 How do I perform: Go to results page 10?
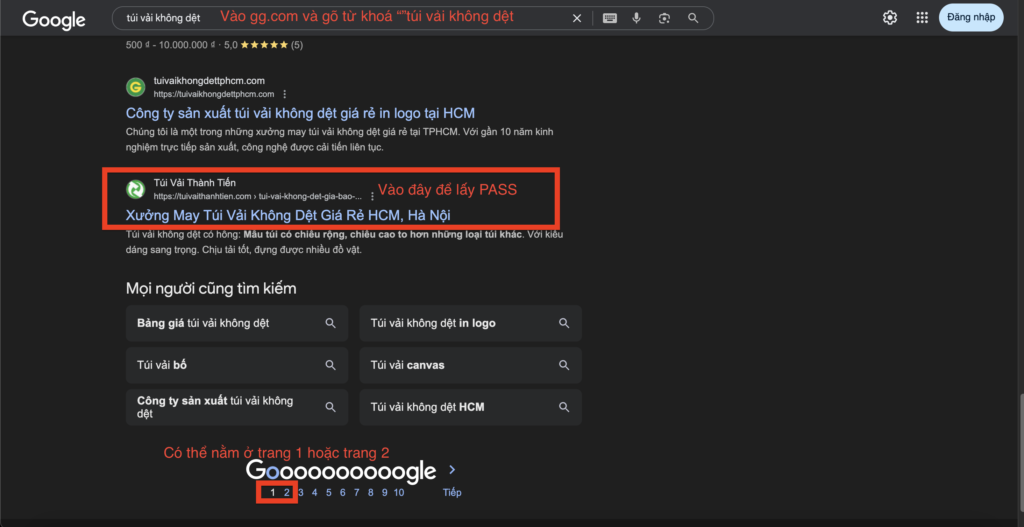tap(398, 492)
